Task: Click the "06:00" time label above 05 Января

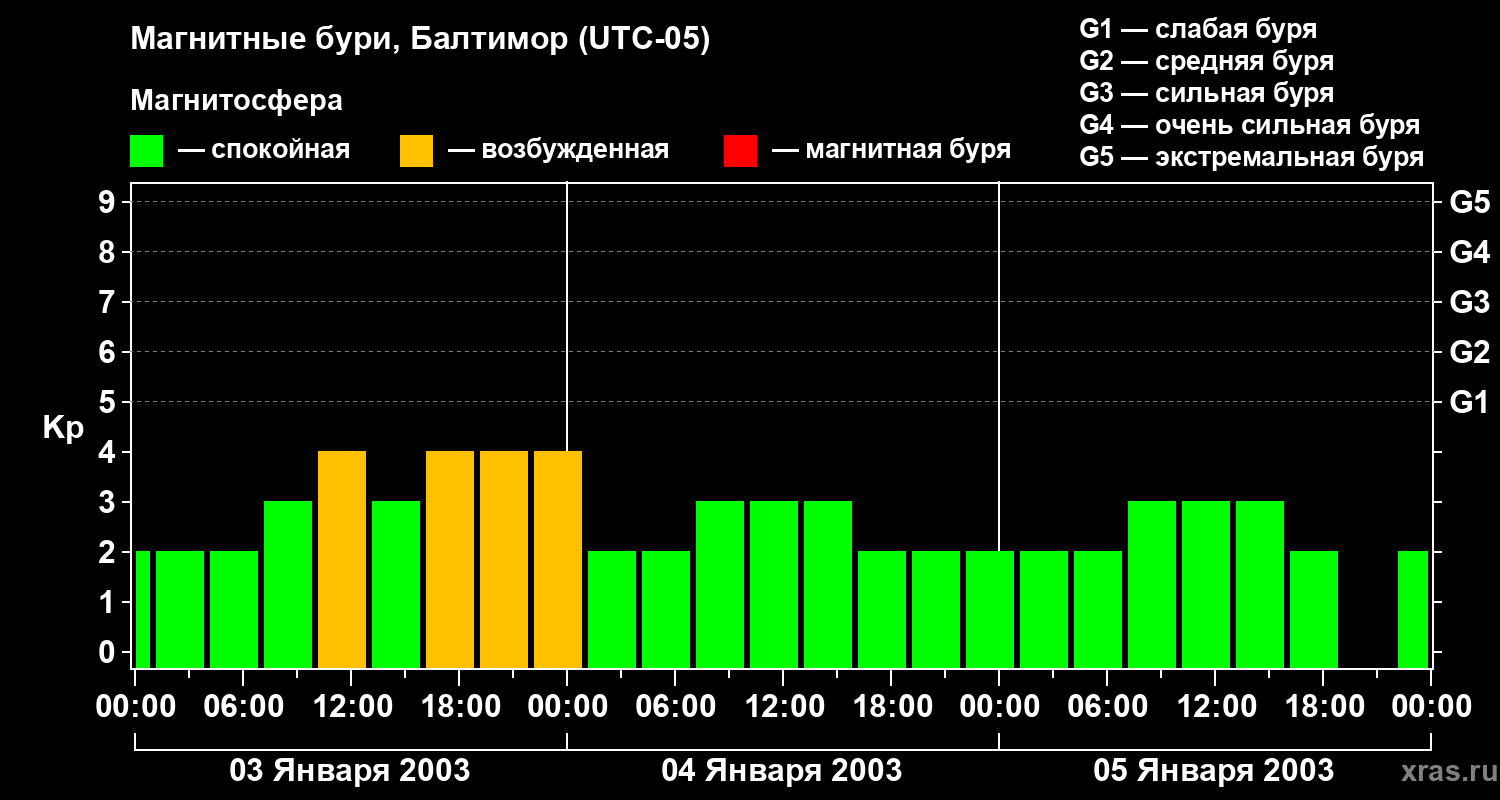Action: click(1108, 706)
